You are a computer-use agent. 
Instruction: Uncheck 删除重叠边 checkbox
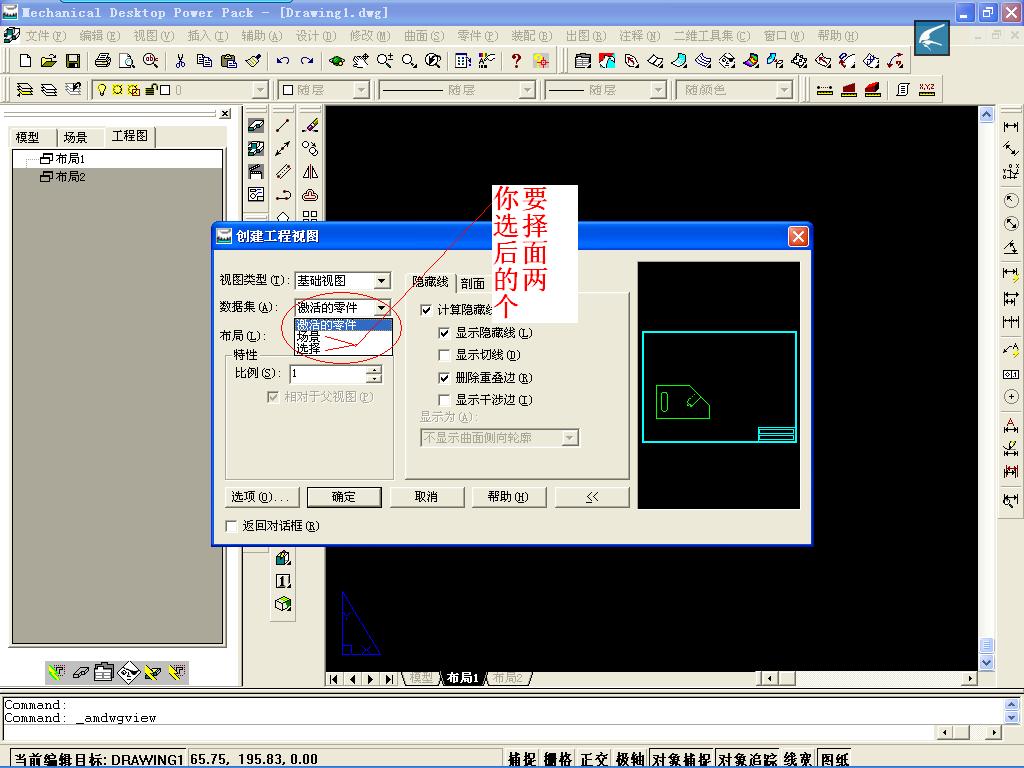444,377
